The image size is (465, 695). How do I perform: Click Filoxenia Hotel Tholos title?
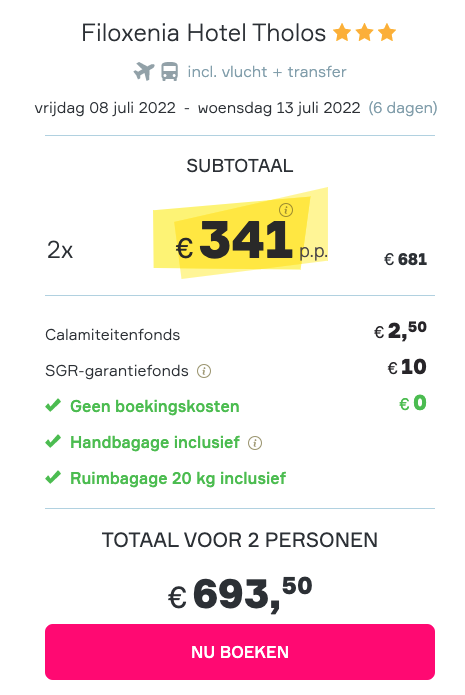click(204, 33)
